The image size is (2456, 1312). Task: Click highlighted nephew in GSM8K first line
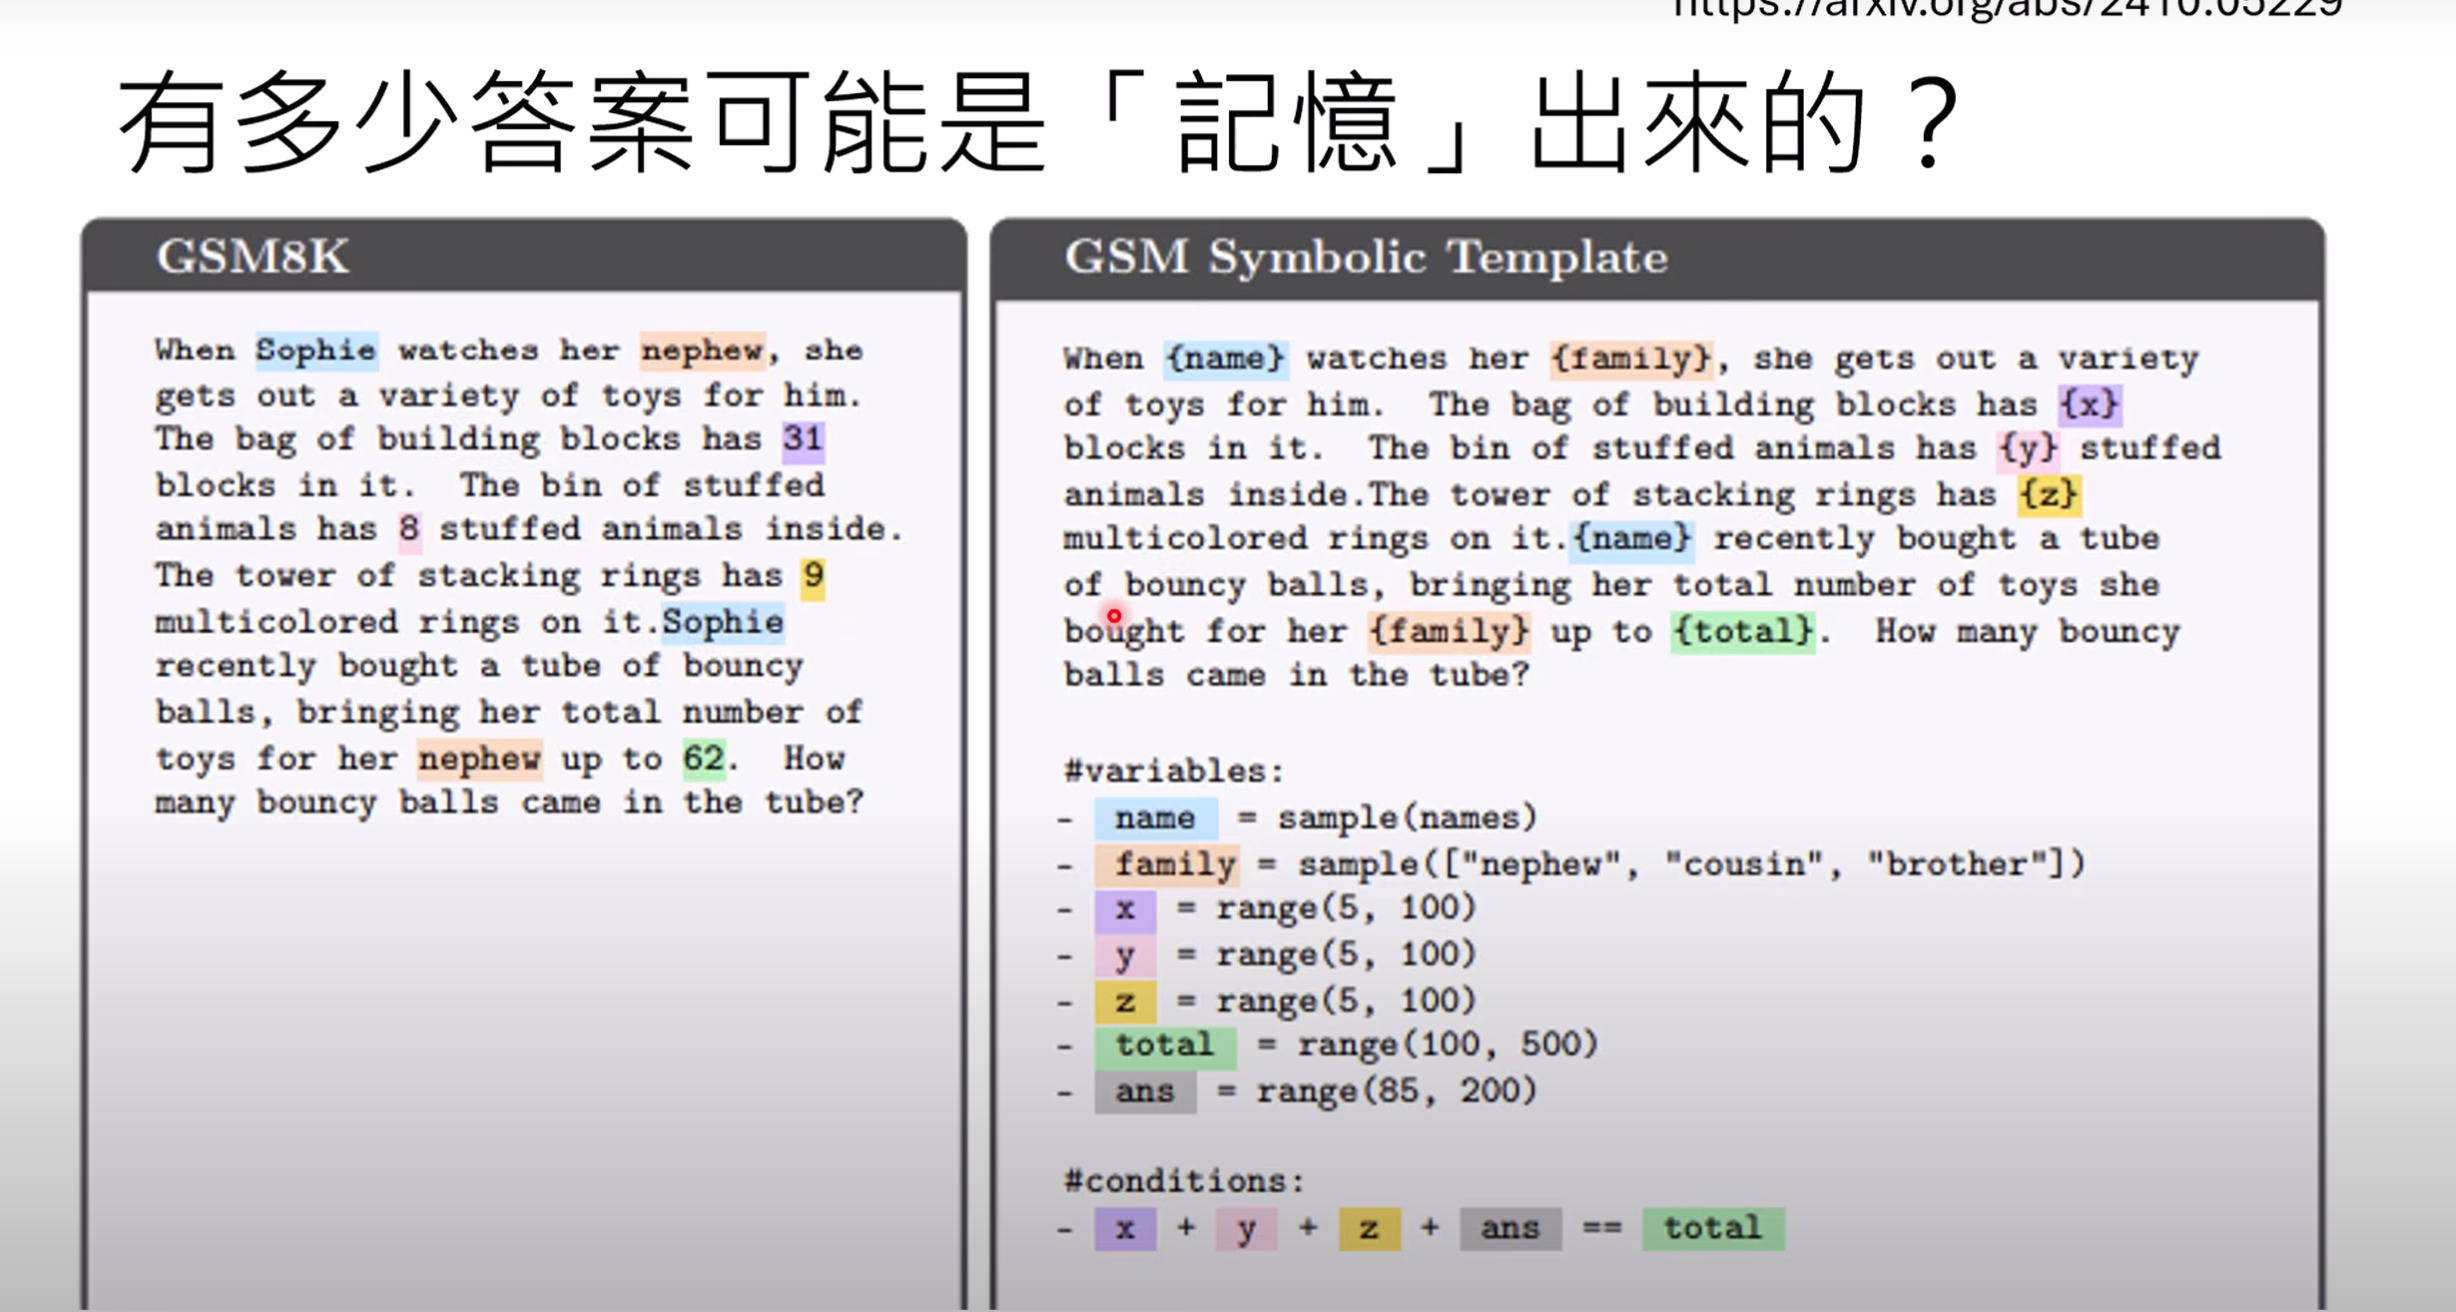pos(702,350)
